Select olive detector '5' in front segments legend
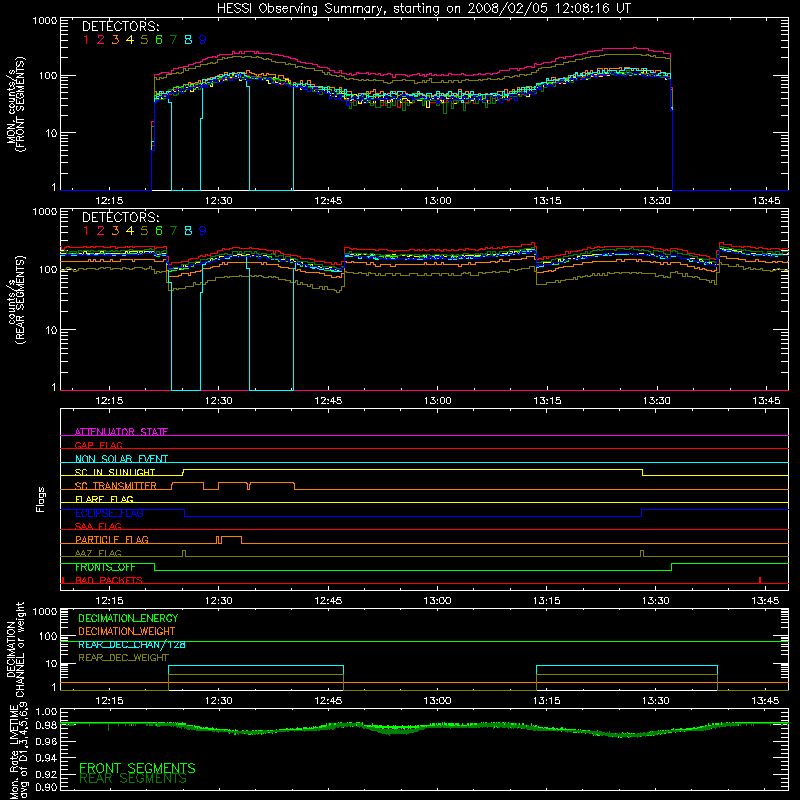Image resolution: width=800 pixels, height=800 pixels. pos(144,40)
